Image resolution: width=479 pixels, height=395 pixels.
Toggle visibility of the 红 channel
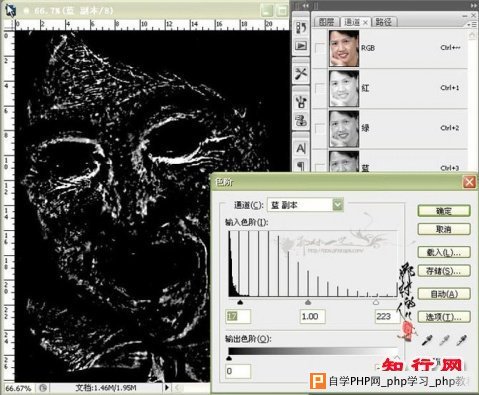(320, 88)
